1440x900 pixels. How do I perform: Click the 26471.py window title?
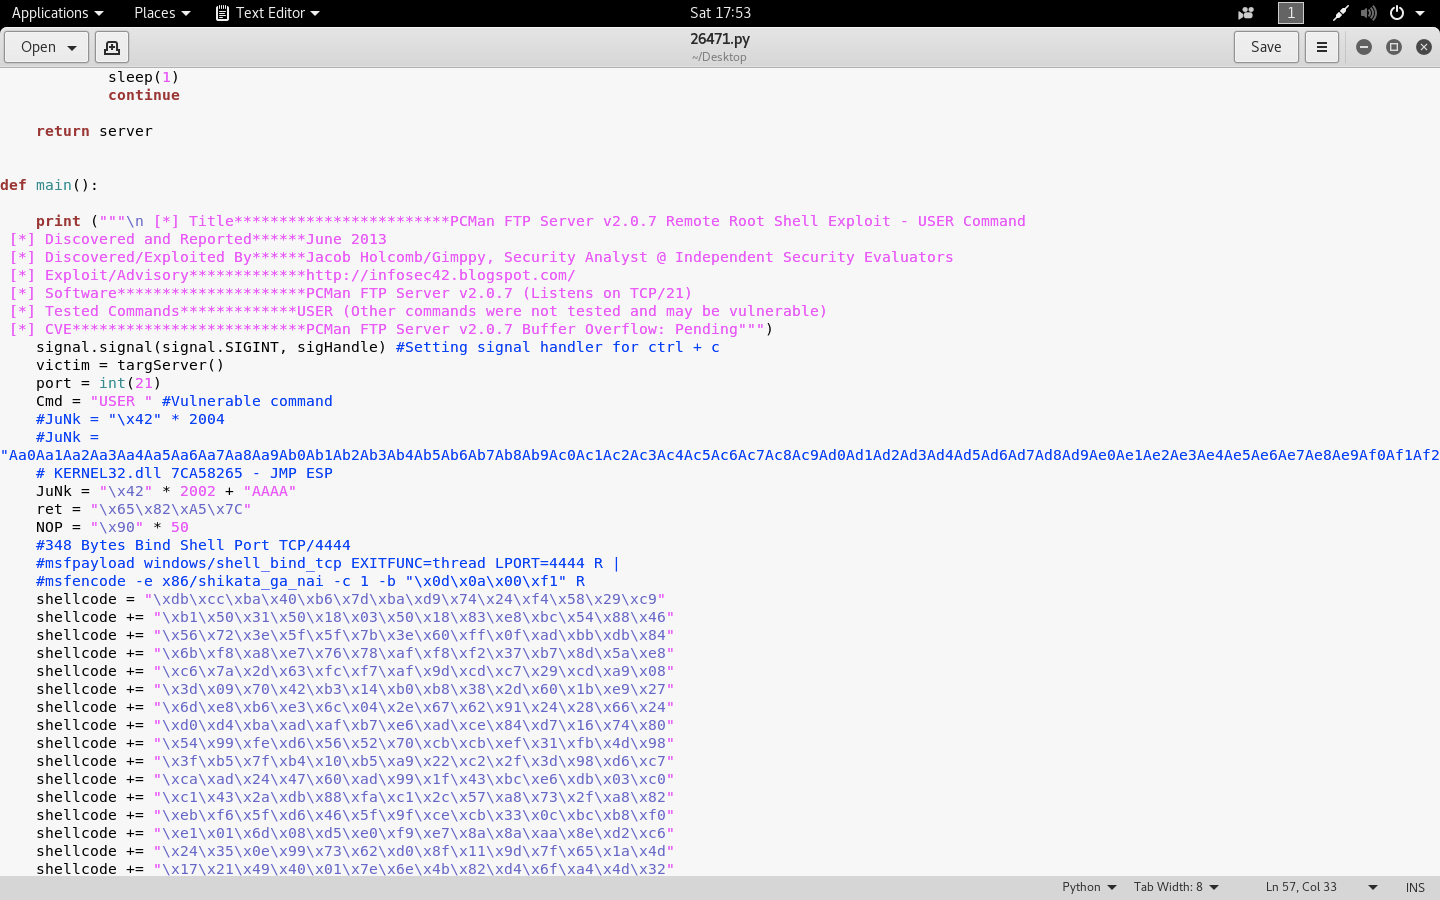coord(720,39)
